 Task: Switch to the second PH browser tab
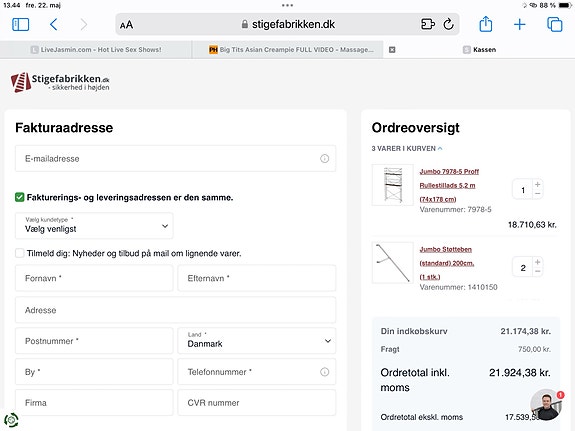coord(288,50)
